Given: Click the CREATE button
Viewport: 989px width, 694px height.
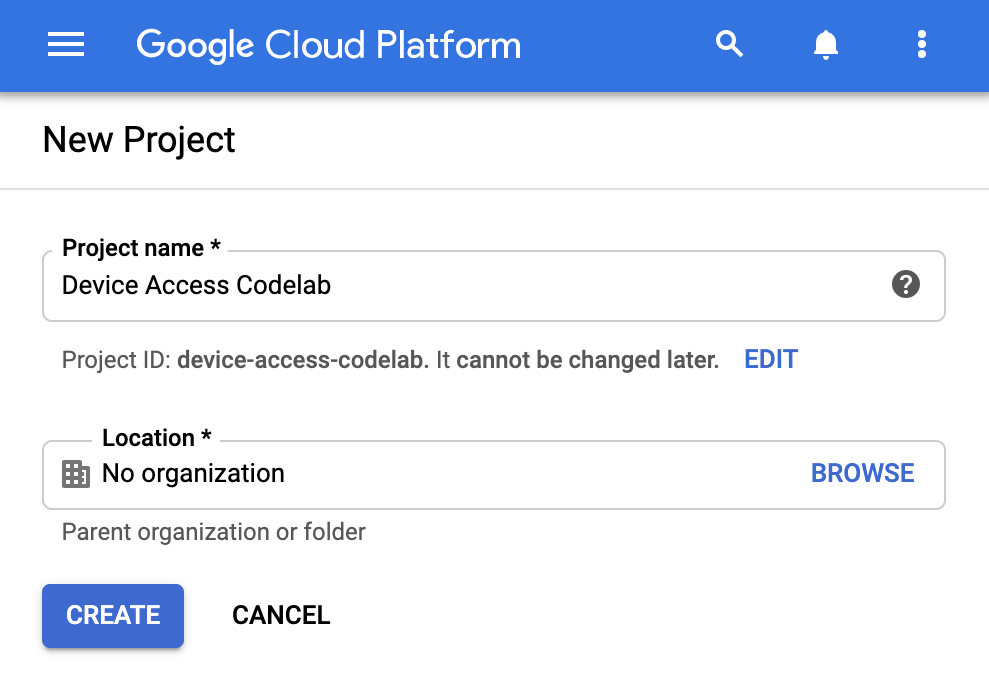Looking at the screenshot, I should point(112,615).
